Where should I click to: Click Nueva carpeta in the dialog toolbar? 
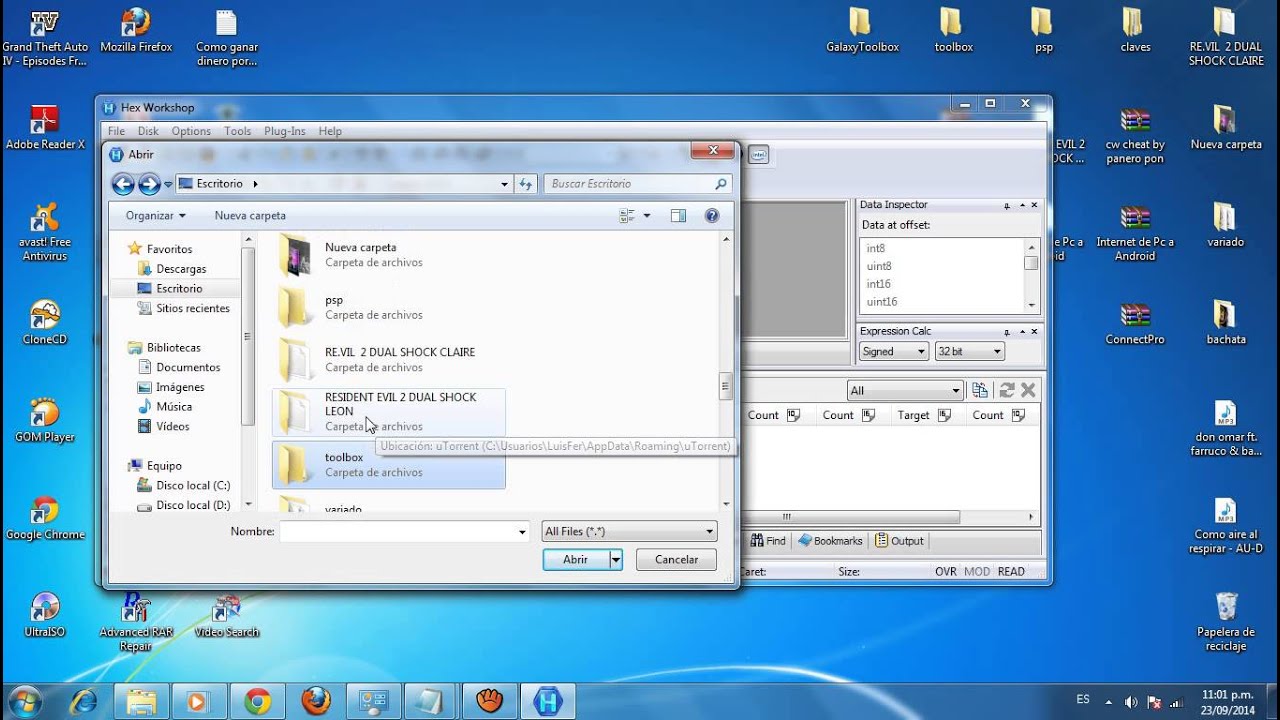(250, 215)
